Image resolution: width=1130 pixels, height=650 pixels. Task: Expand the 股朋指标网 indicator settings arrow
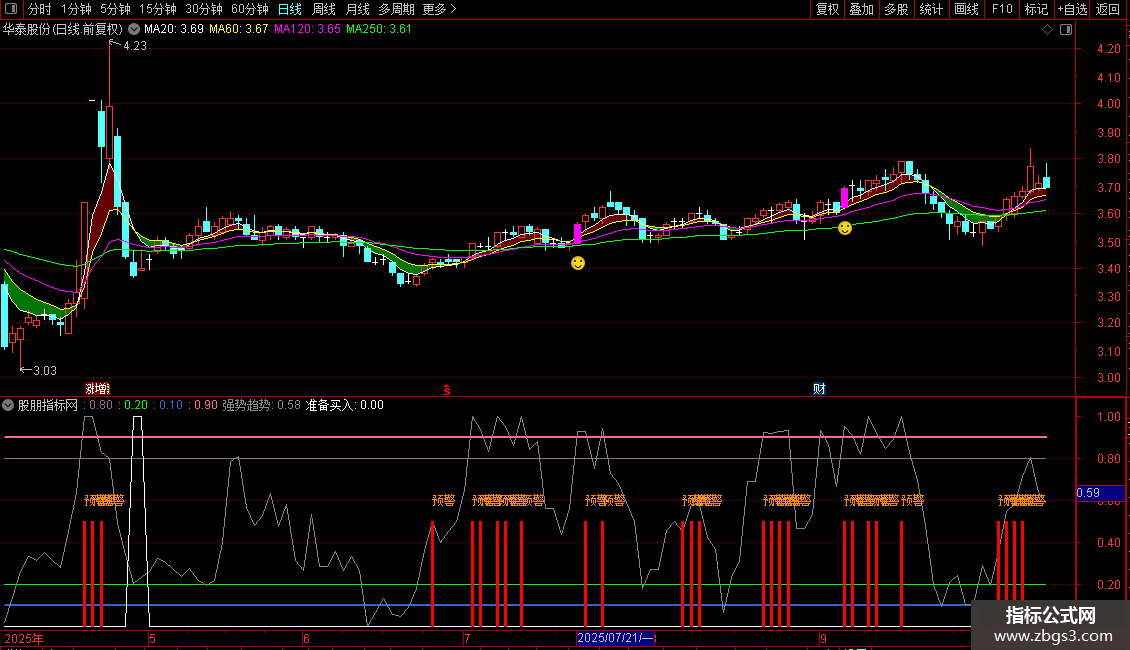click(x=9, y=405)
